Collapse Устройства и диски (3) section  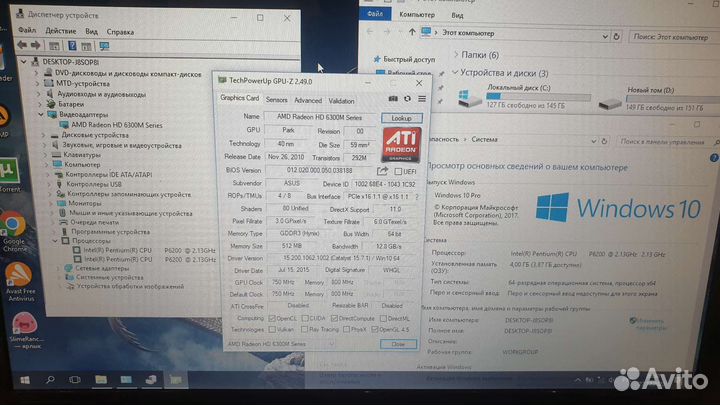click(x=455, y=72)
